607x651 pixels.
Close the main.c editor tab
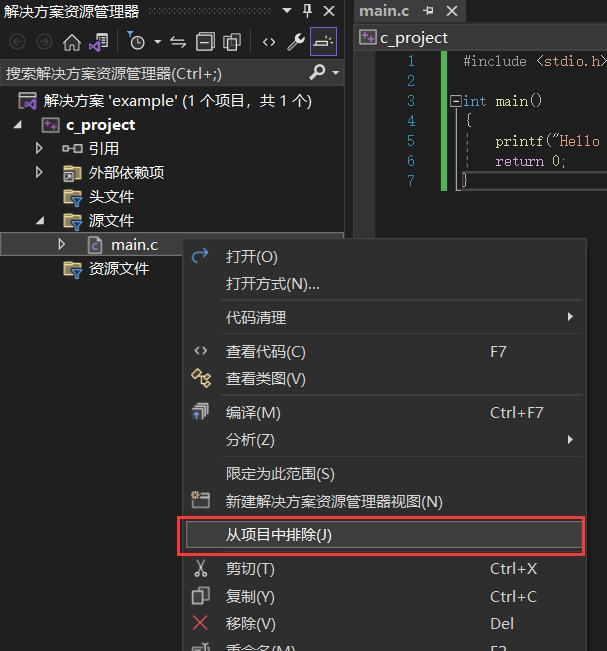[x=451, y=11]
